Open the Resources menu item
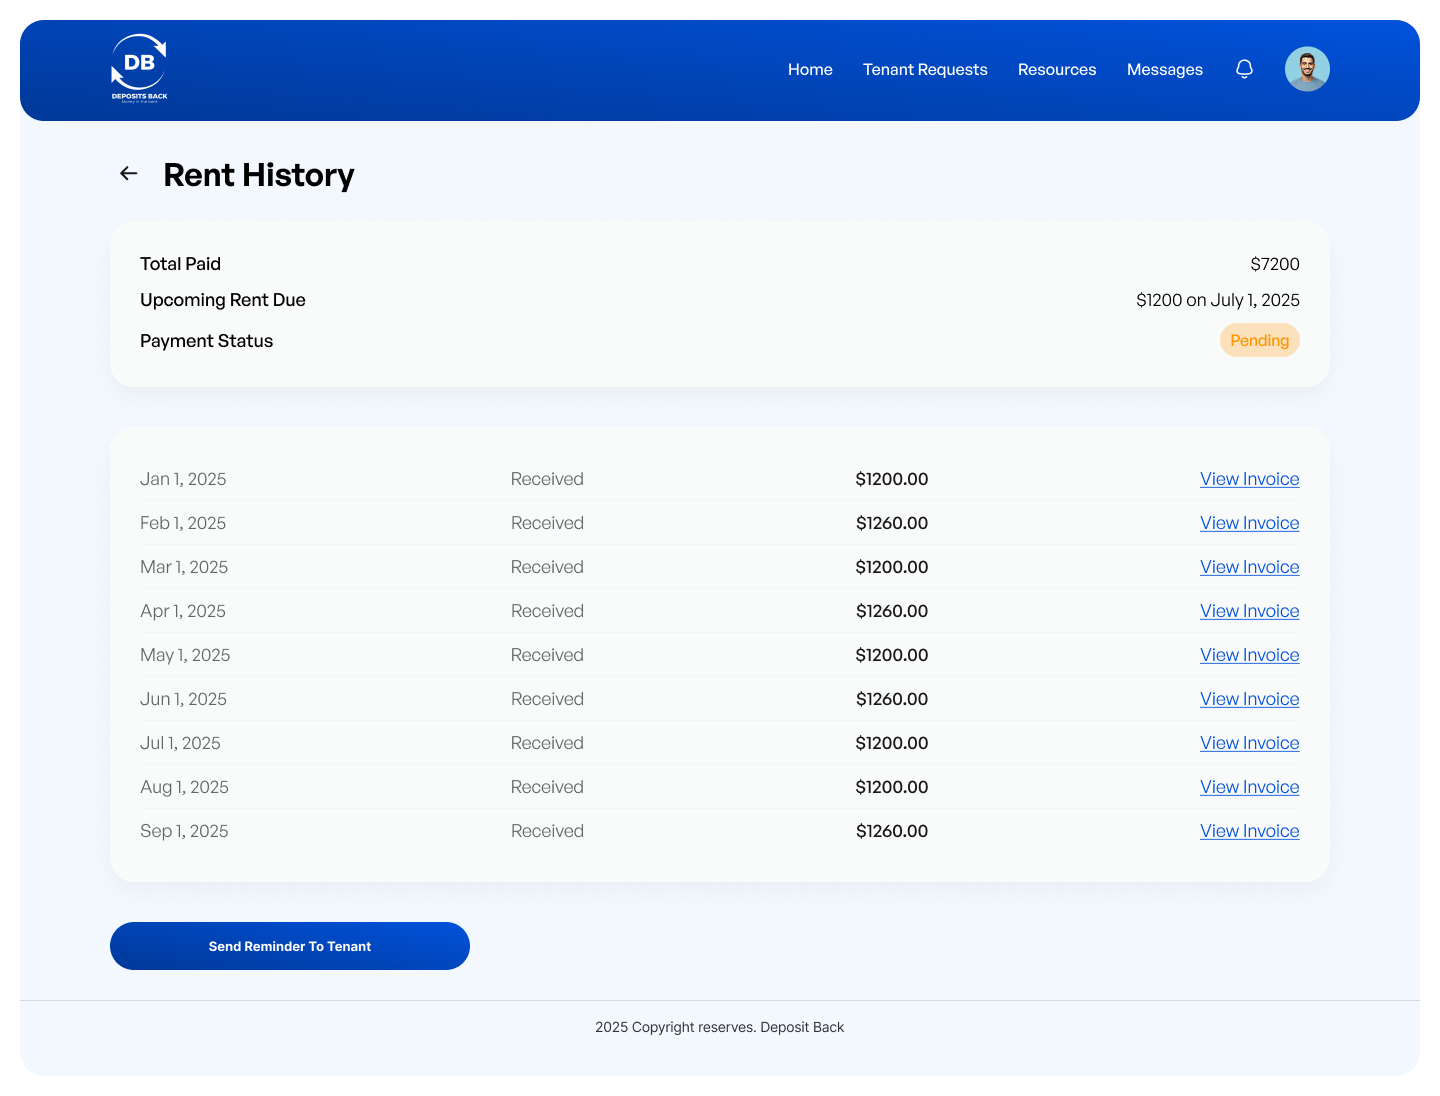Viewport: 1440px width, 1096px height. point(1056,70)
